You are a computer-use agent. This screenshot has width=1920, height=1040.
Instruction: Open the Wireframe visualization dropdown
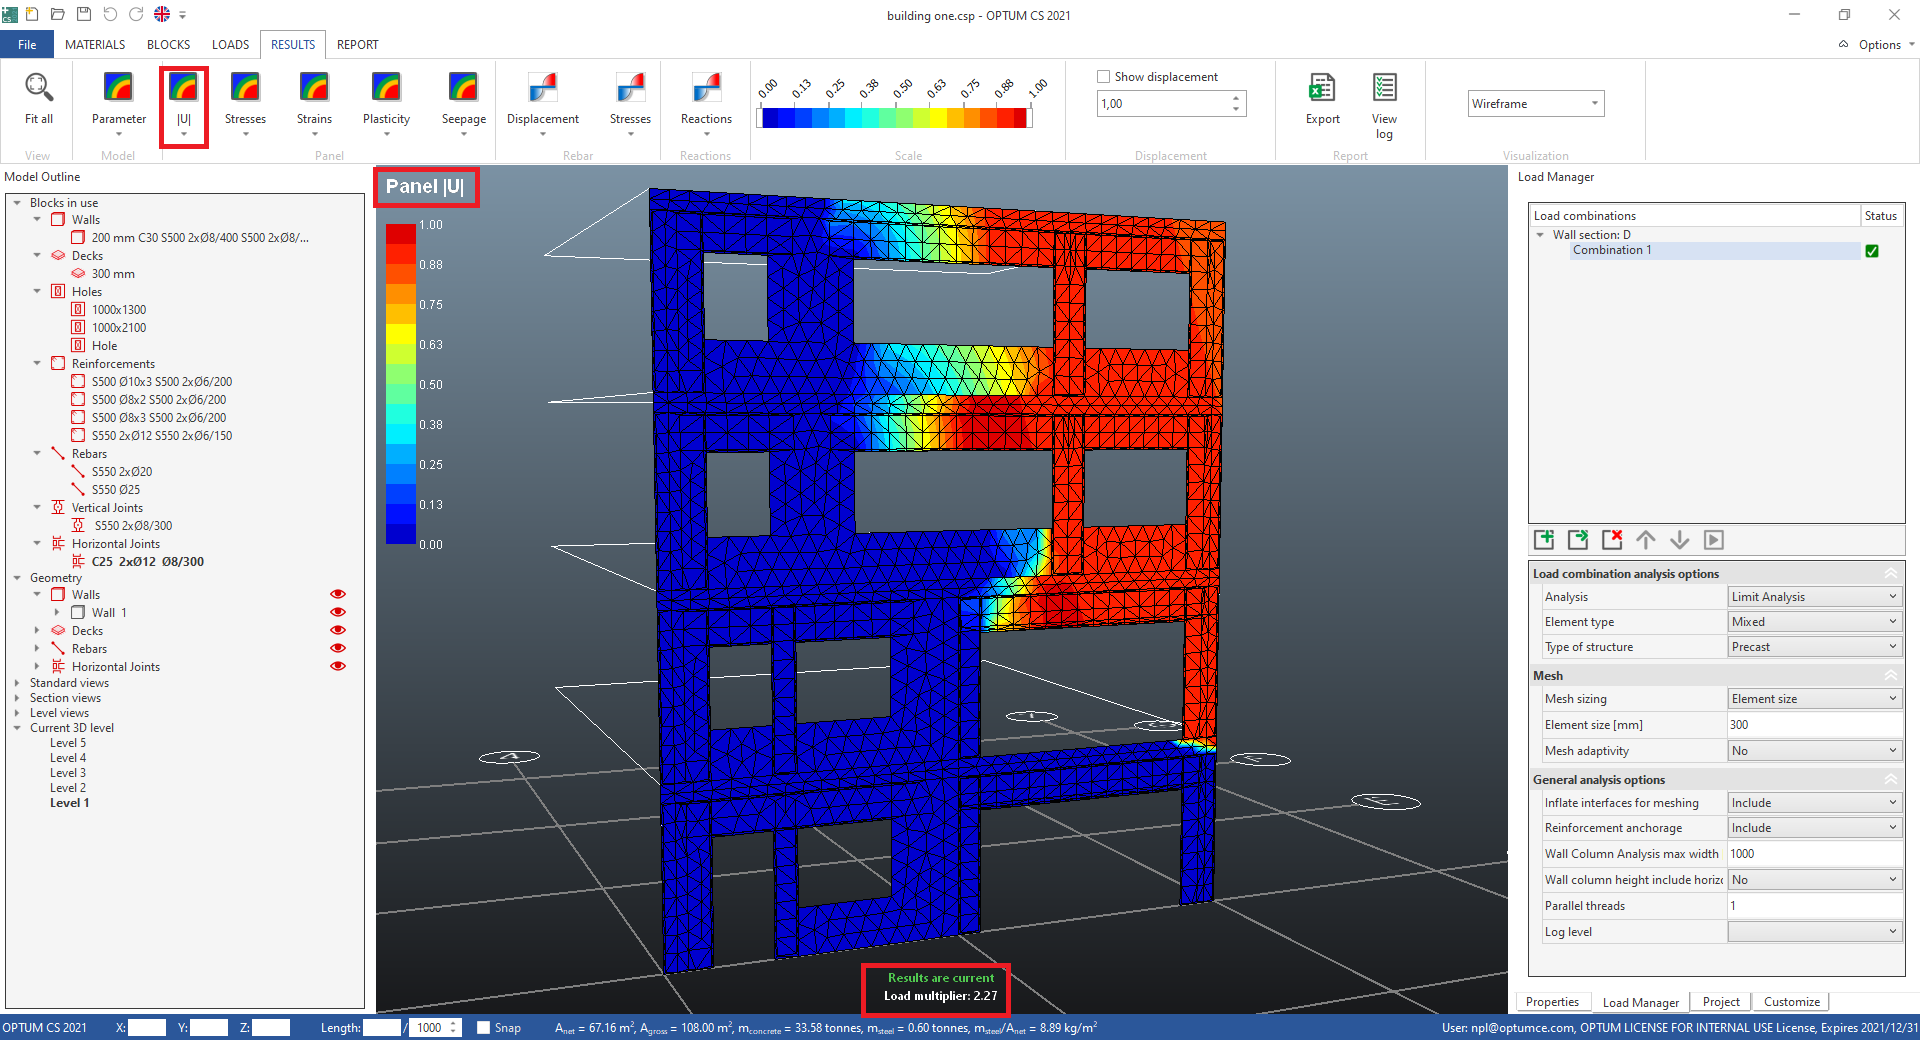[x=1535, y=104]
